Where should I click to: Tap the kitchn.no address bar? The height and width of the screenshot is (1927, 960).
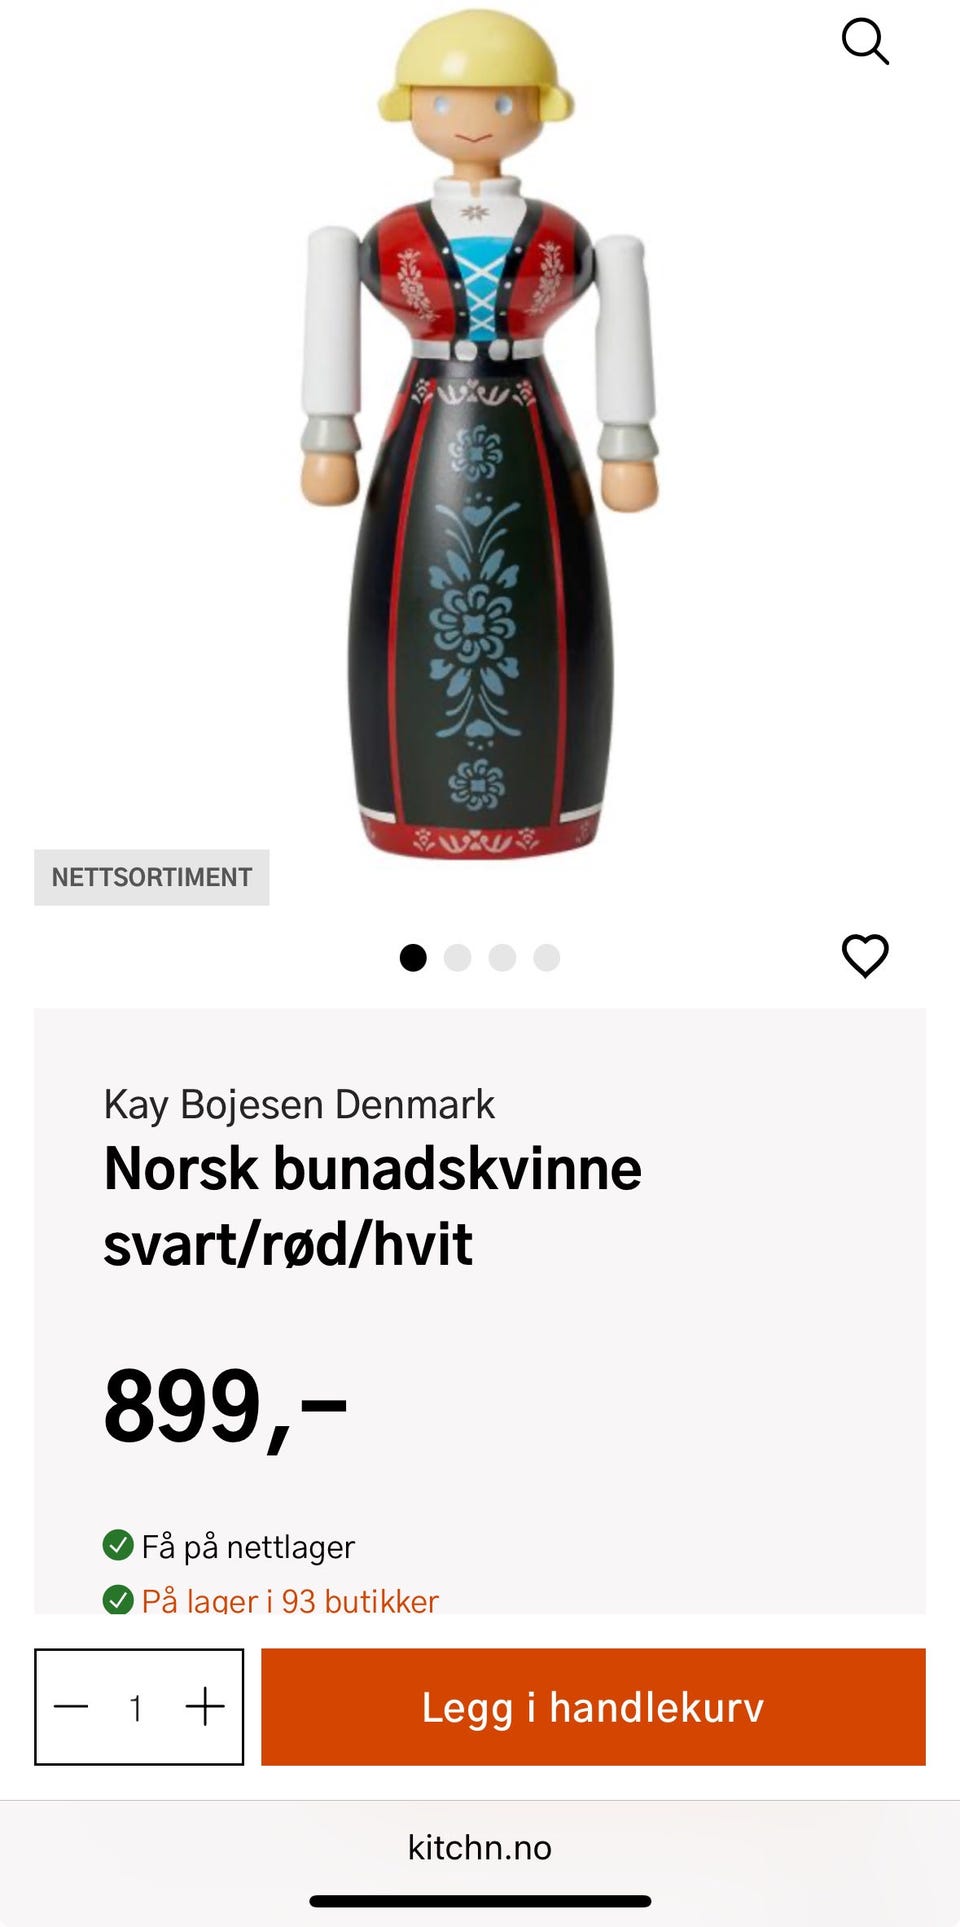pos(480,1847)
